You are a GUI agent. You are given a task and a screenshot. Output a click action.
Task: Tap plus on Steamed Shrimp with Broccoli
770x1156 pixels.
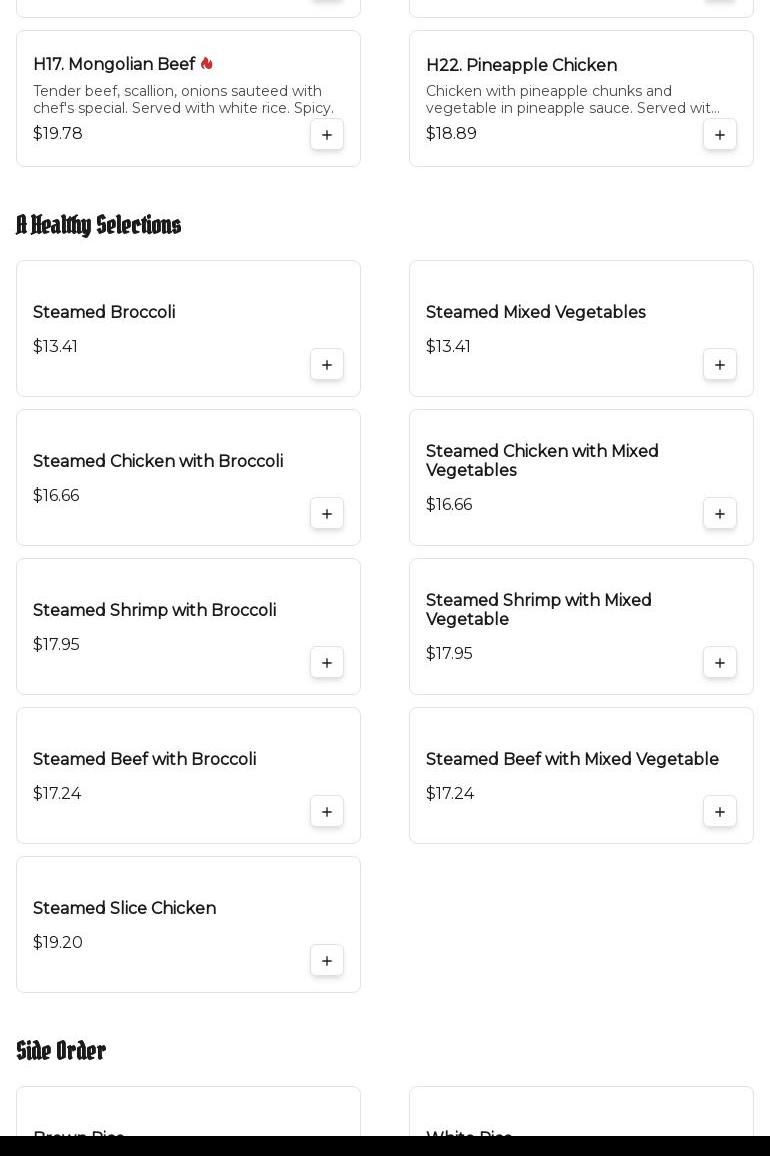pos(327,663)
